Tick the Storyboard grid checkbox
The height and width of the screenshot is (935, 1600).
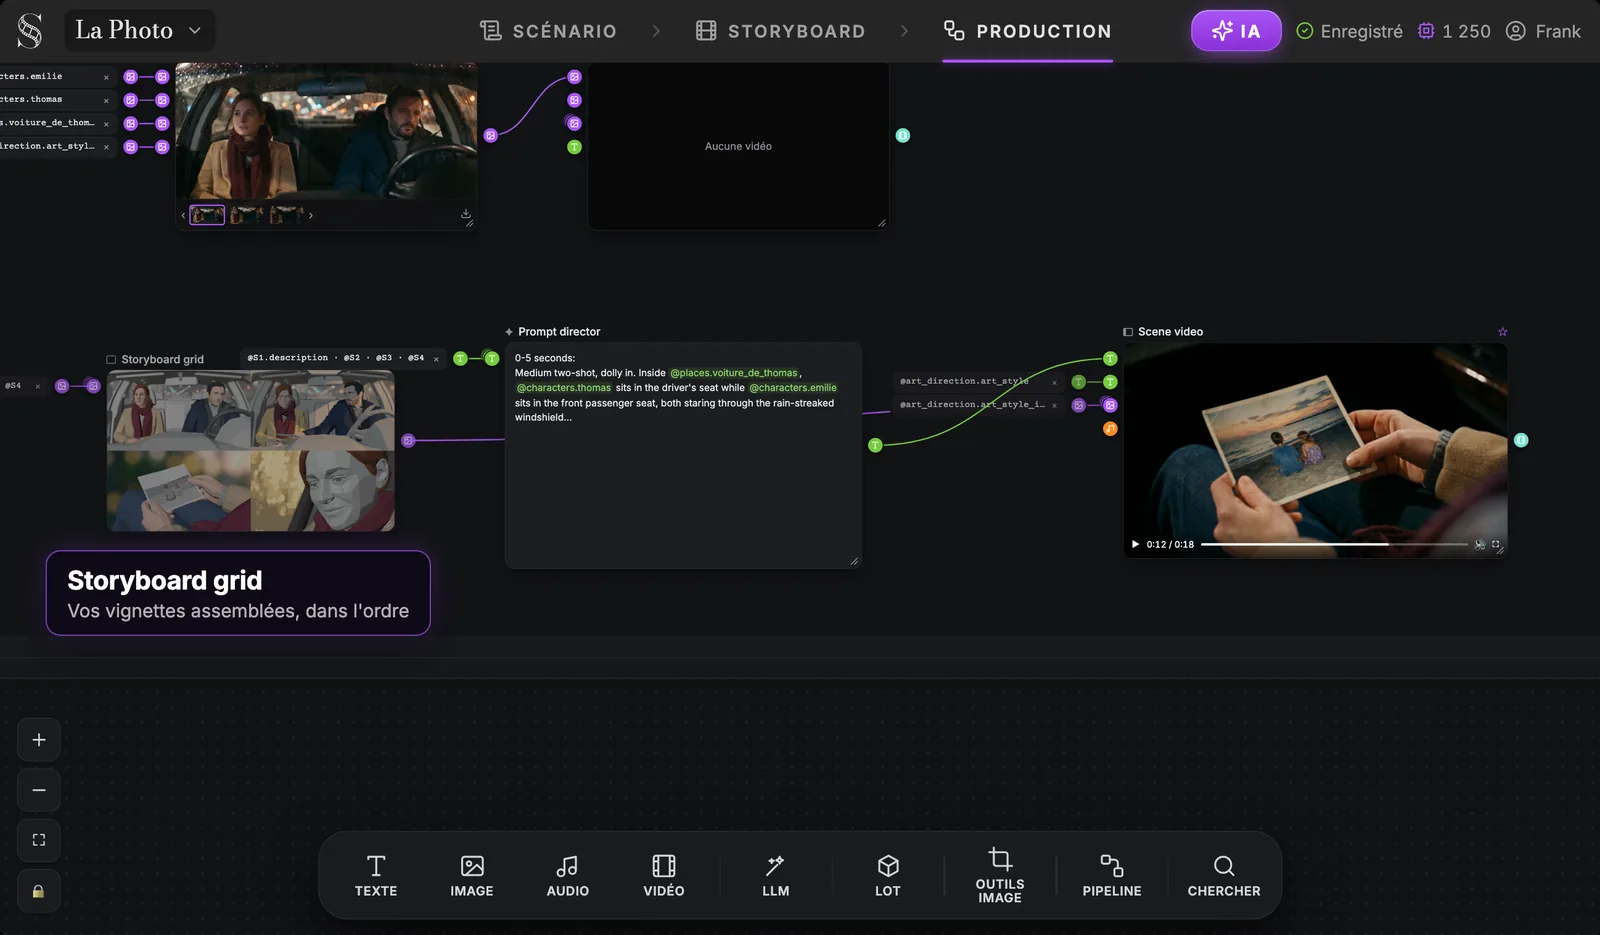pos(111,360)
